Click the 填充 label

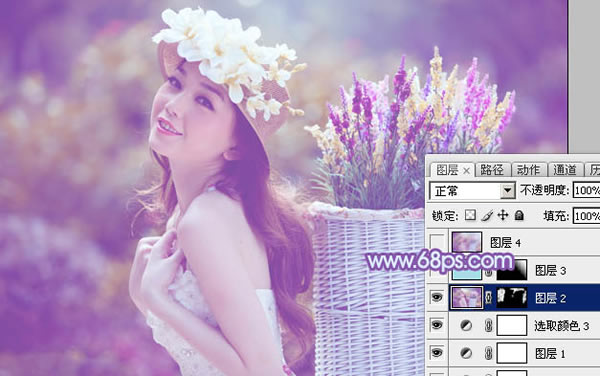click(556, 216)
